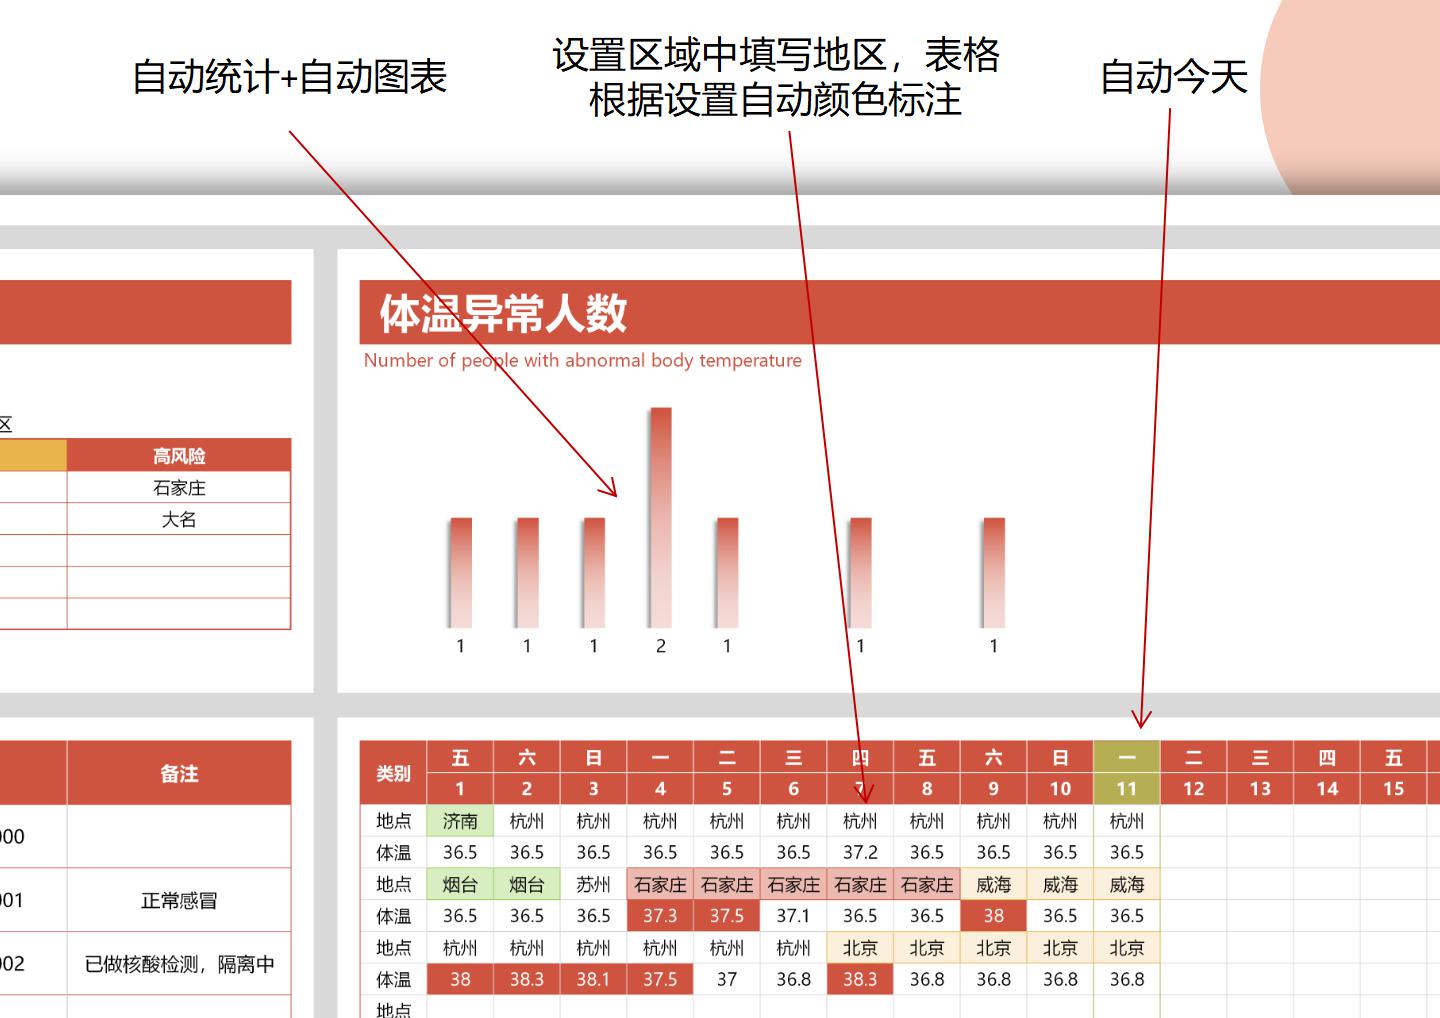Select the weekday 六 header above day 9
The image size is (1440, 1018).
pyautogui.click(x=993, y=757)
